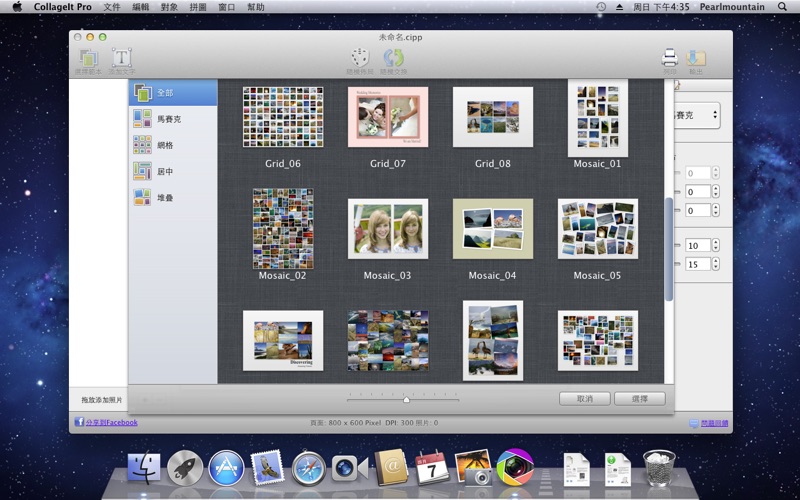800x500 pixels.
Task: Click the 取消 cancel button
Action: [585, 398]
